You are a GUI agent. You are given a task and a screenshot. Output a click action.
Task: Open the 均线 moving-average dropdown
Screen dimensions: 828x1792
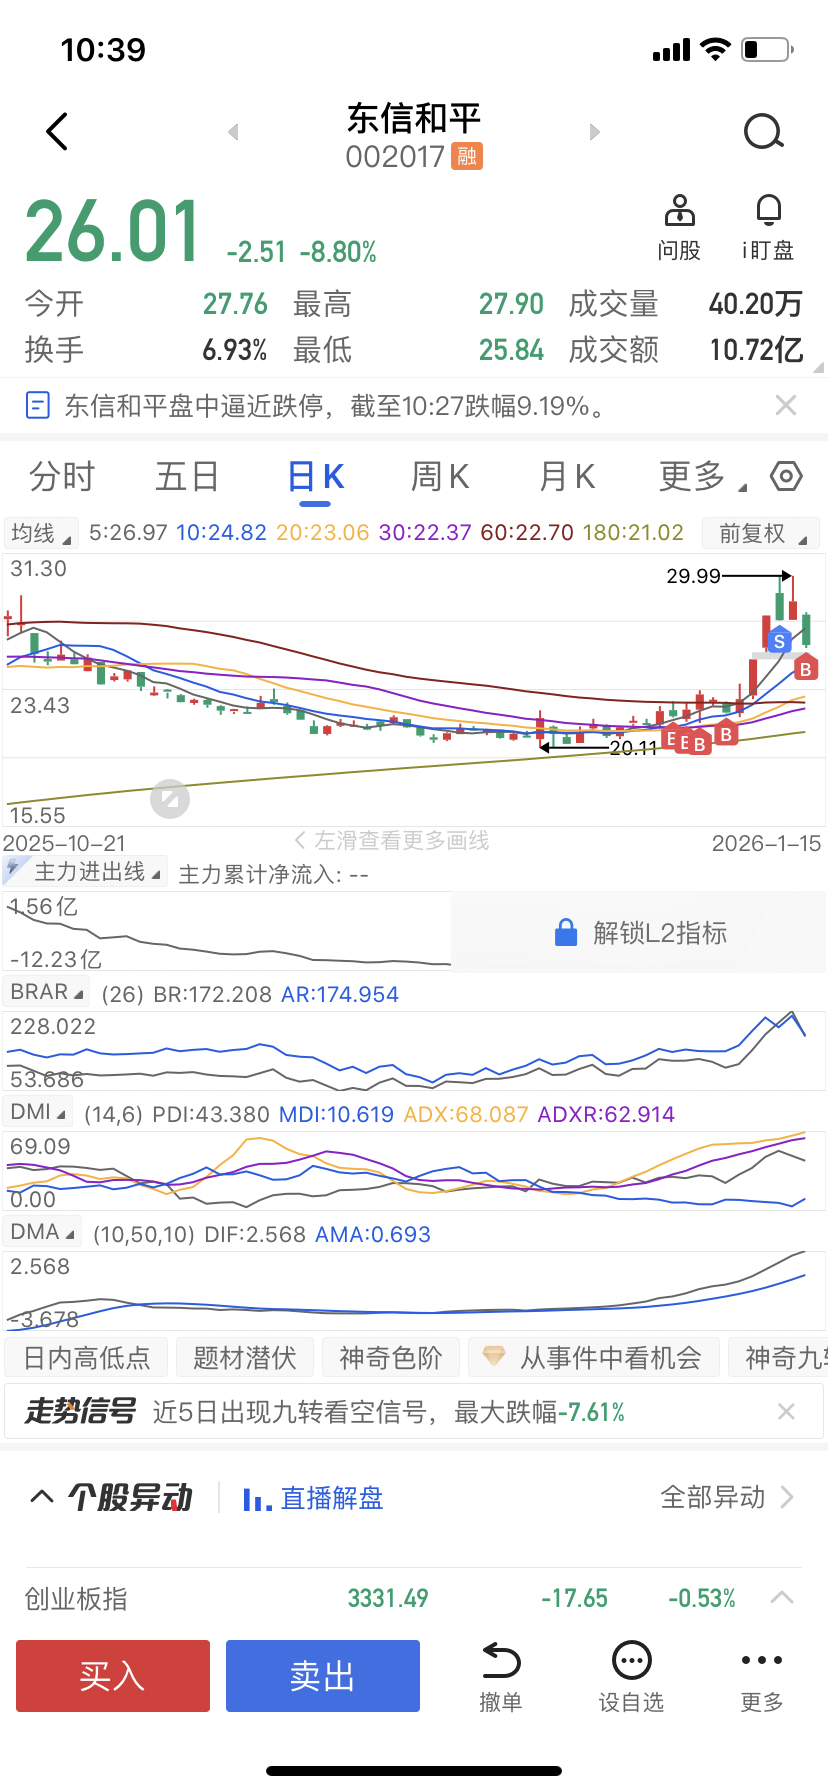click(42, 533)
